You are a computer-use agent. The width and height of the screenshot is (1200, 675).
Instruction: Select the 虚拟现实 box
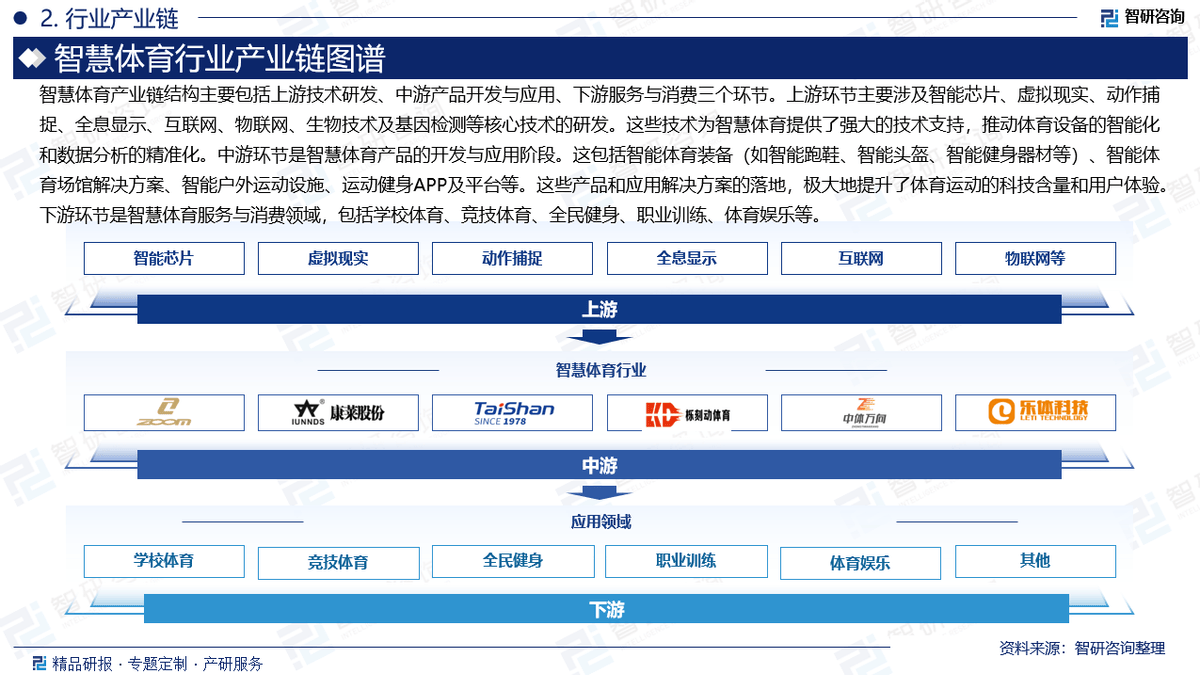pos(338,258)
